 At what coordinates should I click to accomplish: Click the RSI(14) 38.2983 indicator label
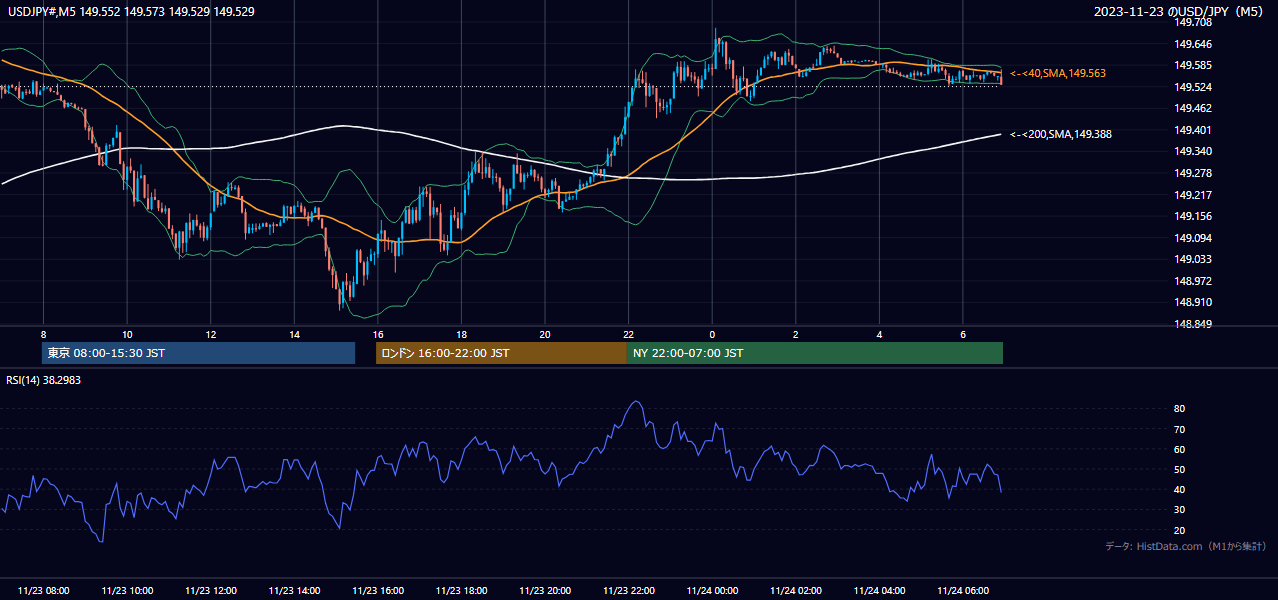(x=44, y=380)
